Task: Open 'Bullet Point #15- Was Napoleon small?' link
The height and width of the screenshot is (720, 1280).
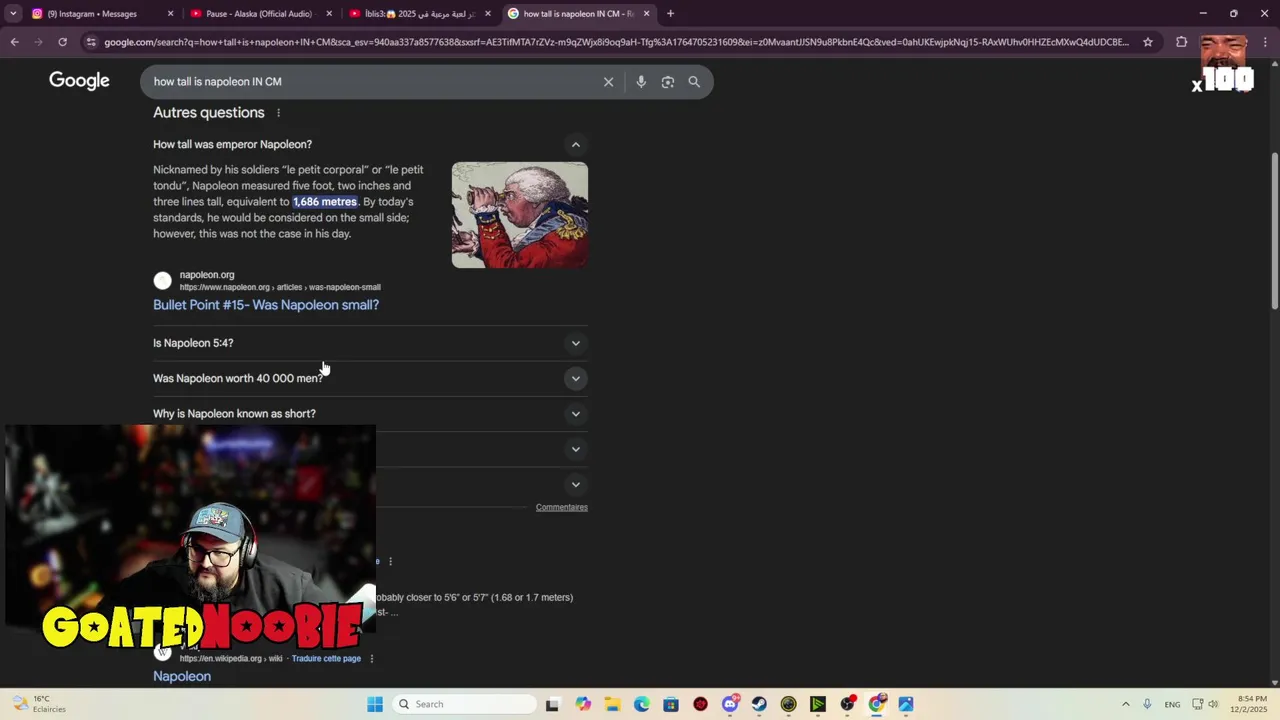Action: click(x=266, y=305)
